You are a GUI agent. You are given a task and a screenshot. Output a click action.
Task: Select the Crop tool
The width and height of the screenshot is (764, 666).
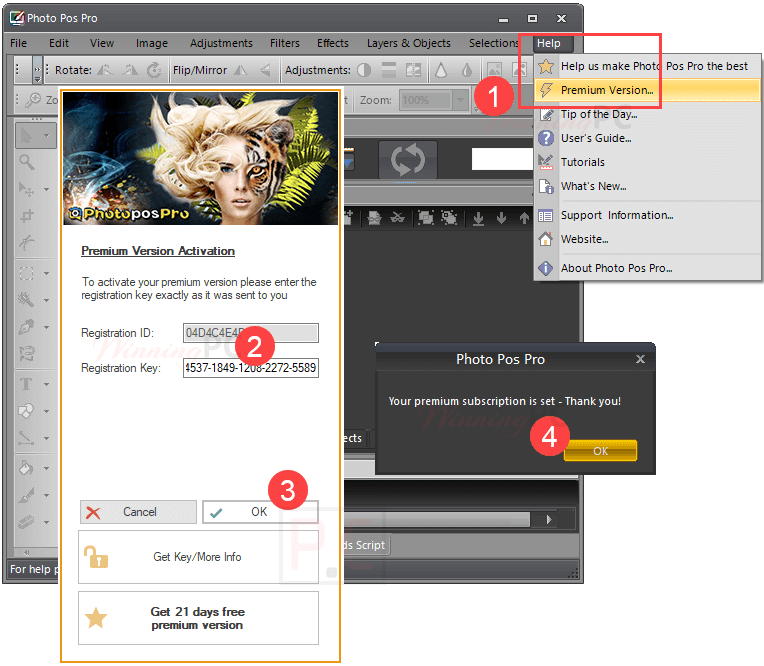tap(26, 215)
